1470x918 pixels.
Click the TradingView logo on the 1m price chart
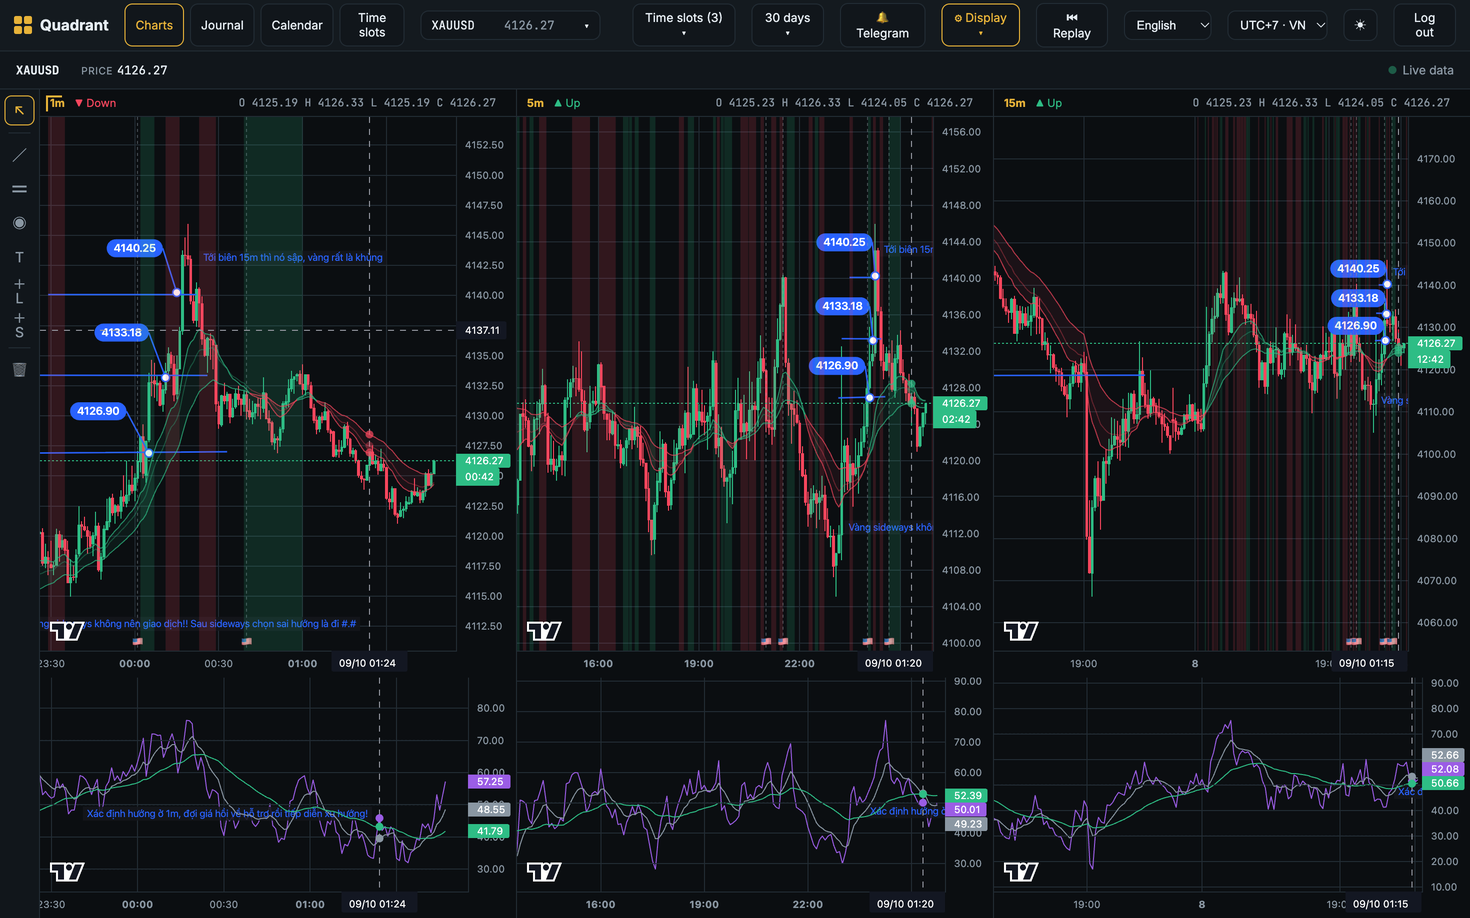tap(67, 631)
